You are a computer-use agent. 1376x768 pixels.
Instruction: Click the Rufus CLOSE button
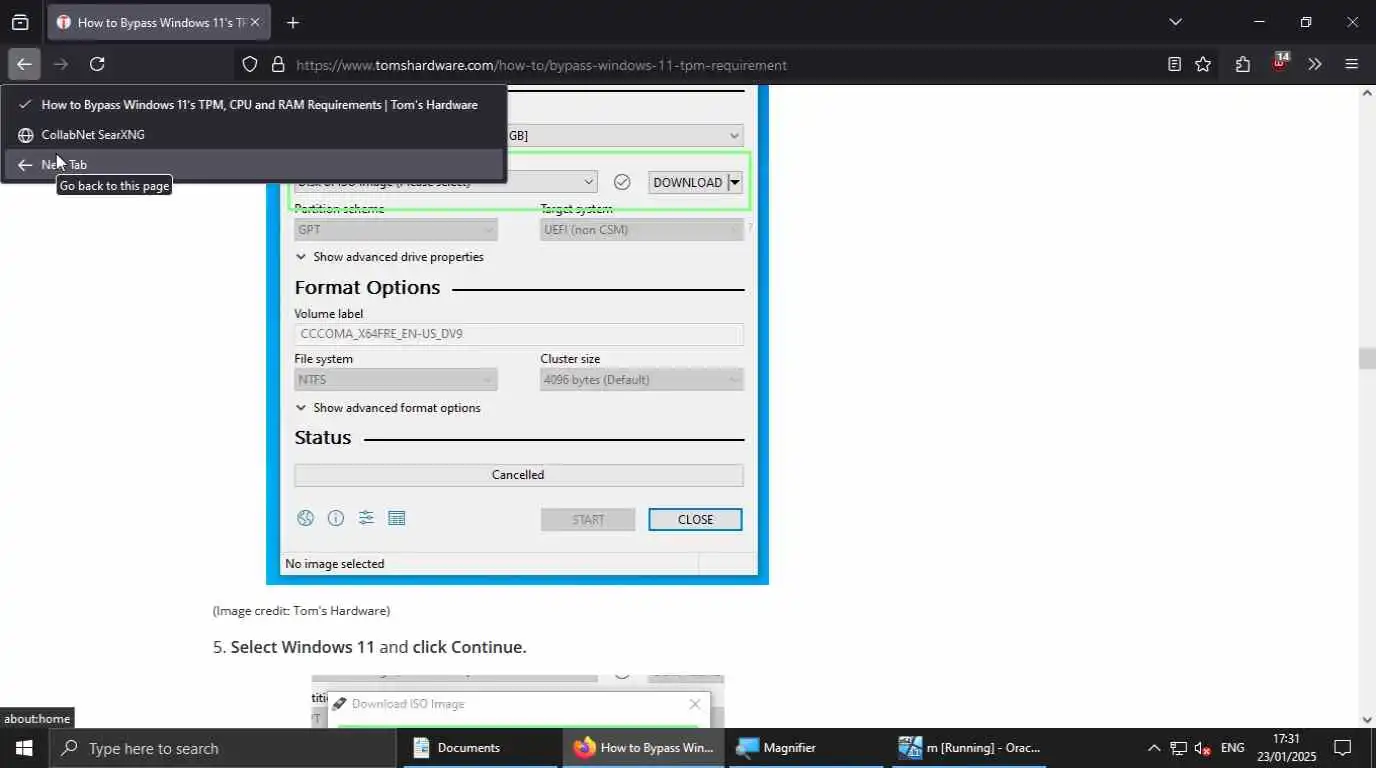point(695,520)
